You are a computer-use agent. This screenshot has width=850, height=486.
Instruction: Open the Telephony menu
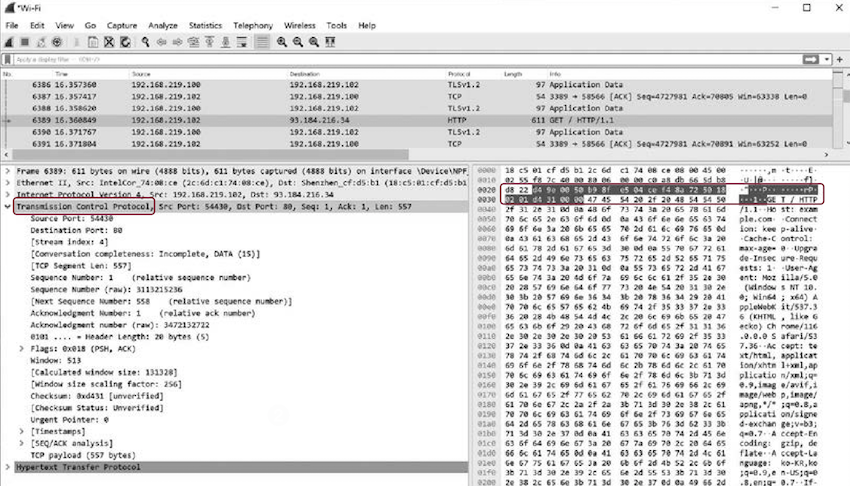[253, 25]
